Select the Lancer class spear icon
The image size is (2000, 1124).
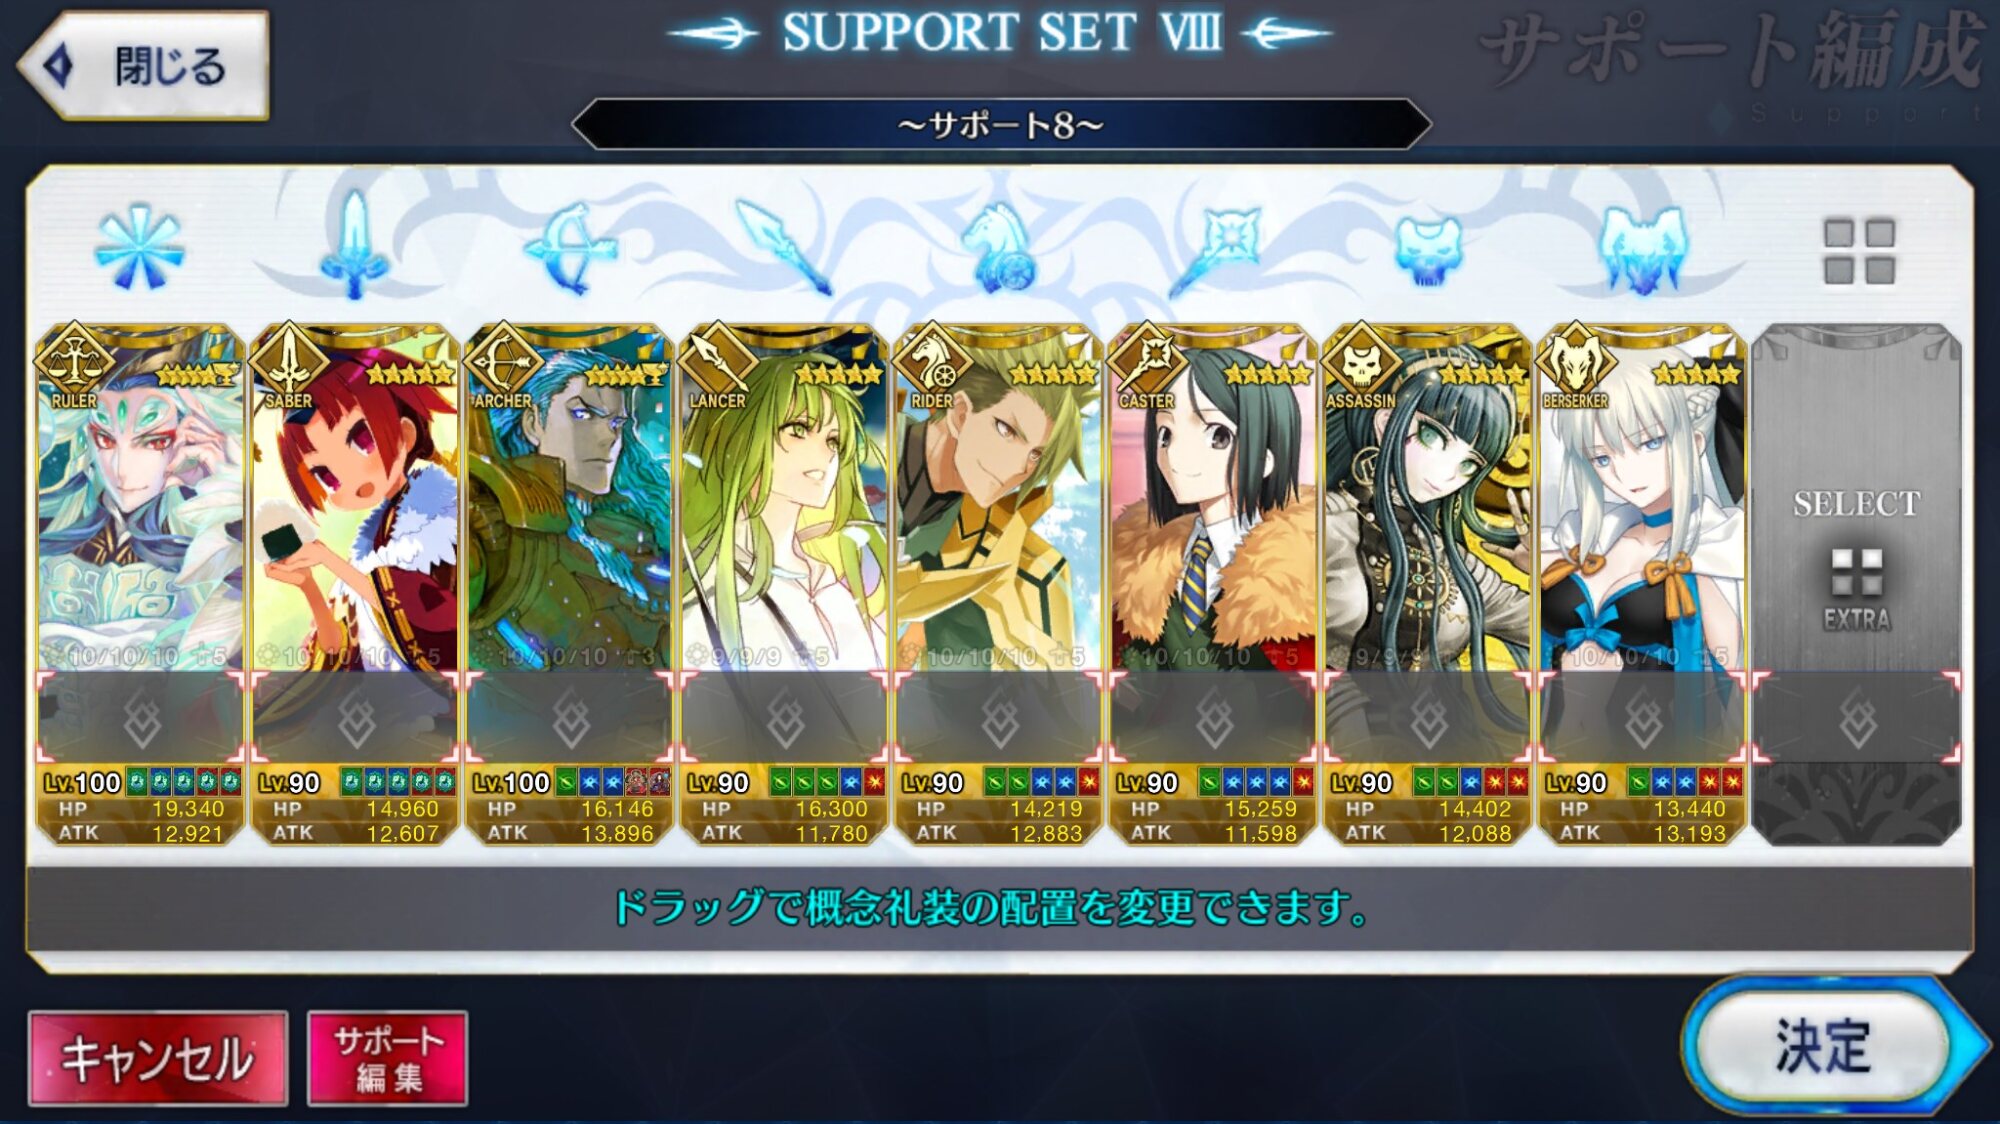click(x=783, y=247)
